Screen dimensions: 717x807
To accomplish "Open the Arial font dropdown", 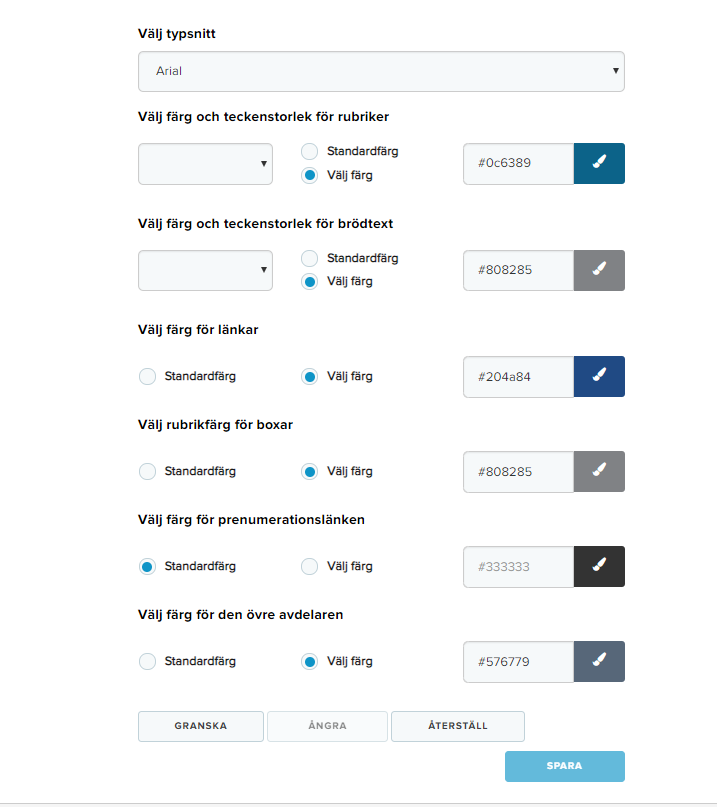I will pyautogui.click(x=381, y=72).
